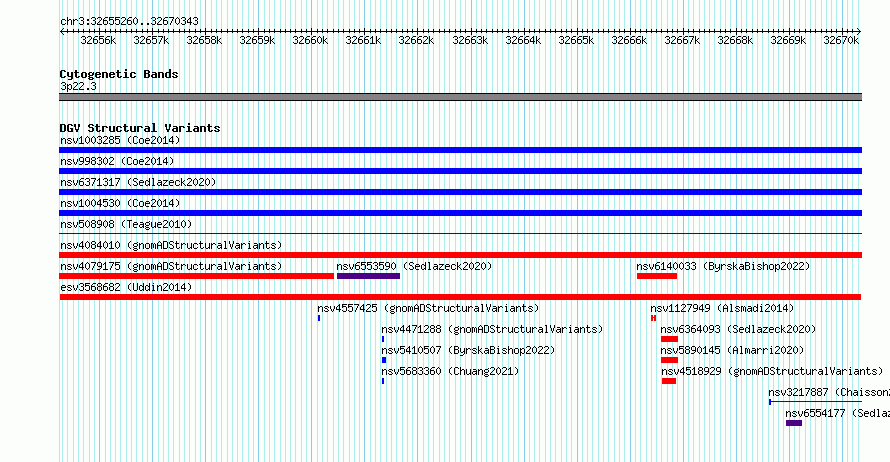Open esv3568682 (Uddin2014) label
Image resolution: width=890 pixels, height=462 pixels.
(126, 287)
